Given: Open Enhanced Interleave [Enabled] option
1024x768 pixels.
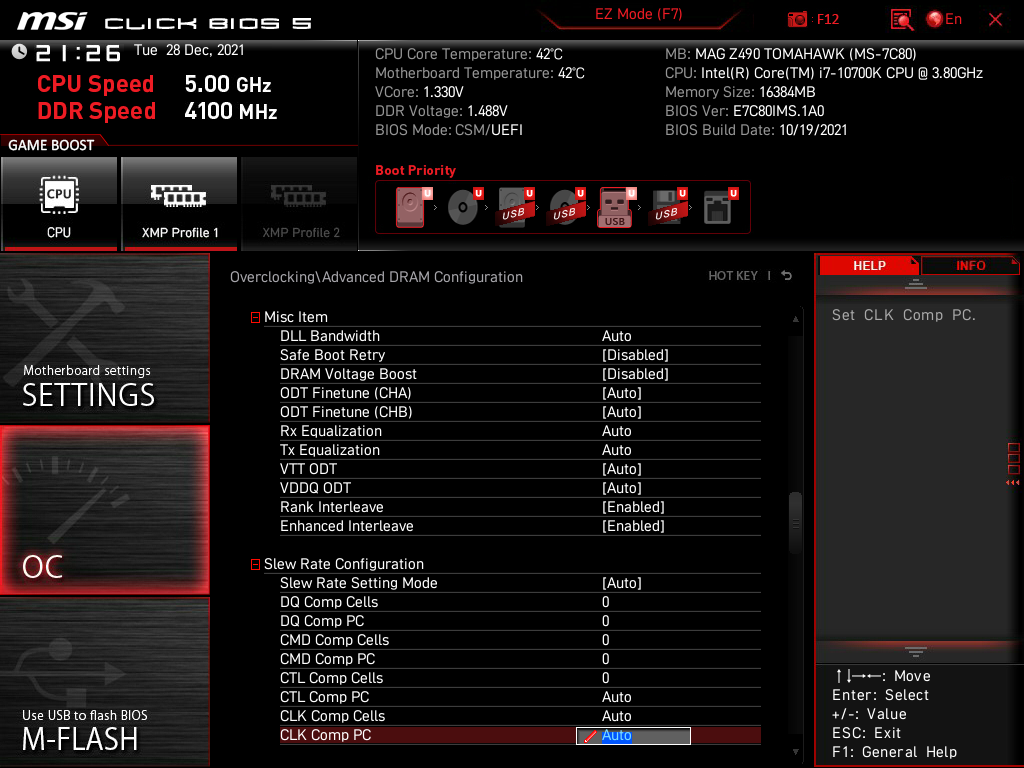Looking at the screenshot, I should point(633,526).
